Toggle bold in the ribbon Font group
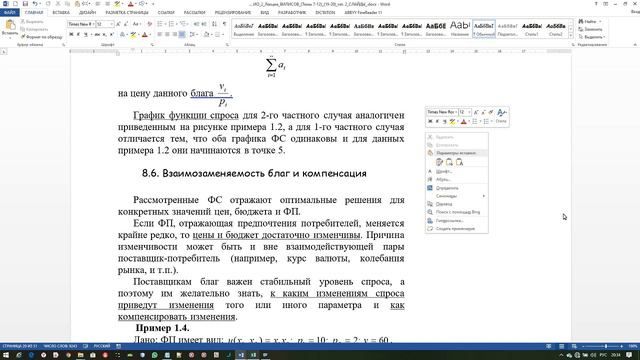 coord(71,35)
